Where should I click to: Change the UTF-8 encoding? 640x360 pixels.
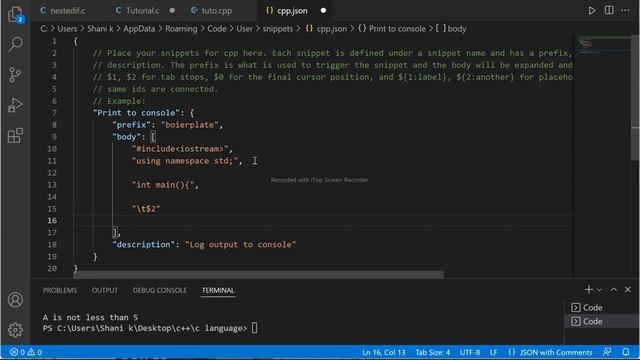[x=470, y=352]
